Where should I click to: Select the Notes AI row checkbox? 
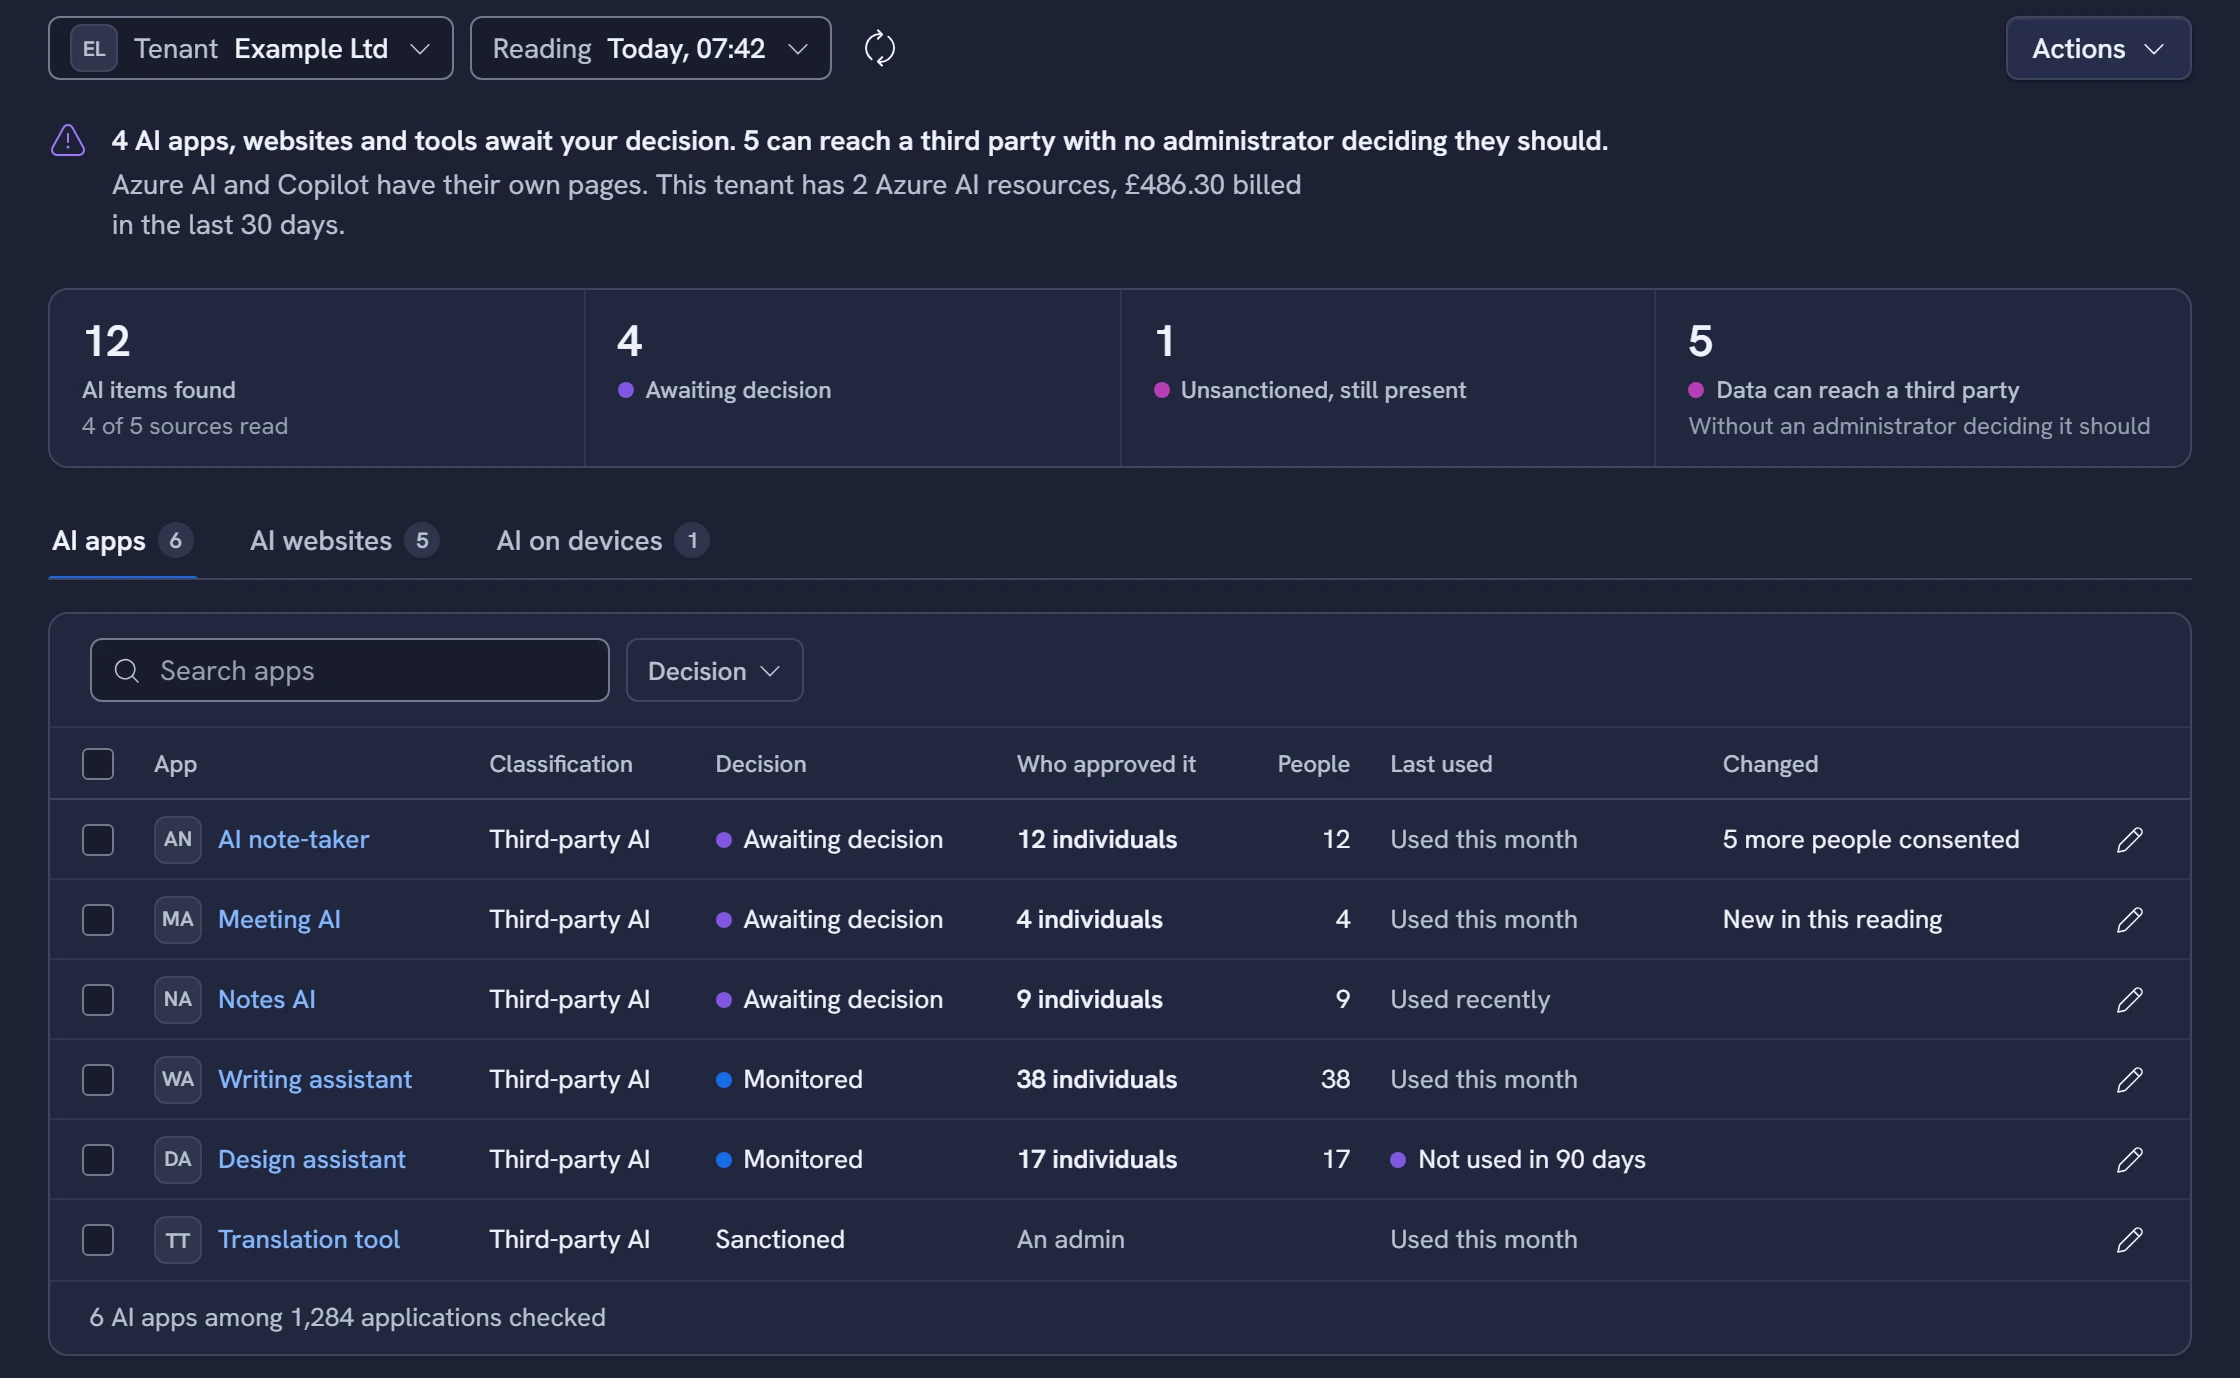point(98,999)
